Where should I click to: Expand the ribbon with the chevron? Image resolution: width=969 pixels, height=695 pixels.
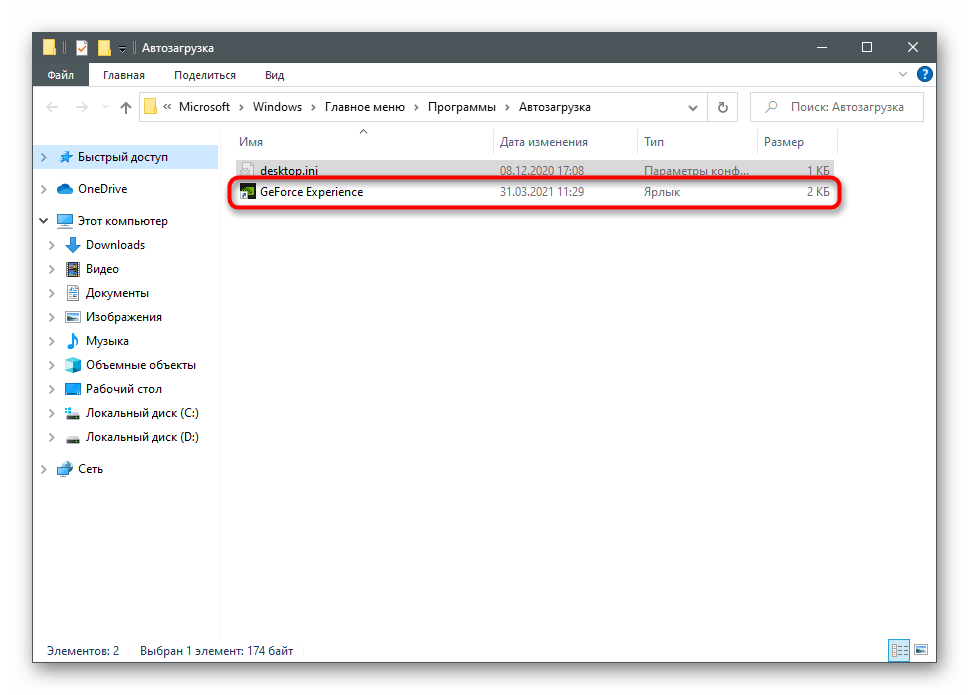(x=905, y=75)
